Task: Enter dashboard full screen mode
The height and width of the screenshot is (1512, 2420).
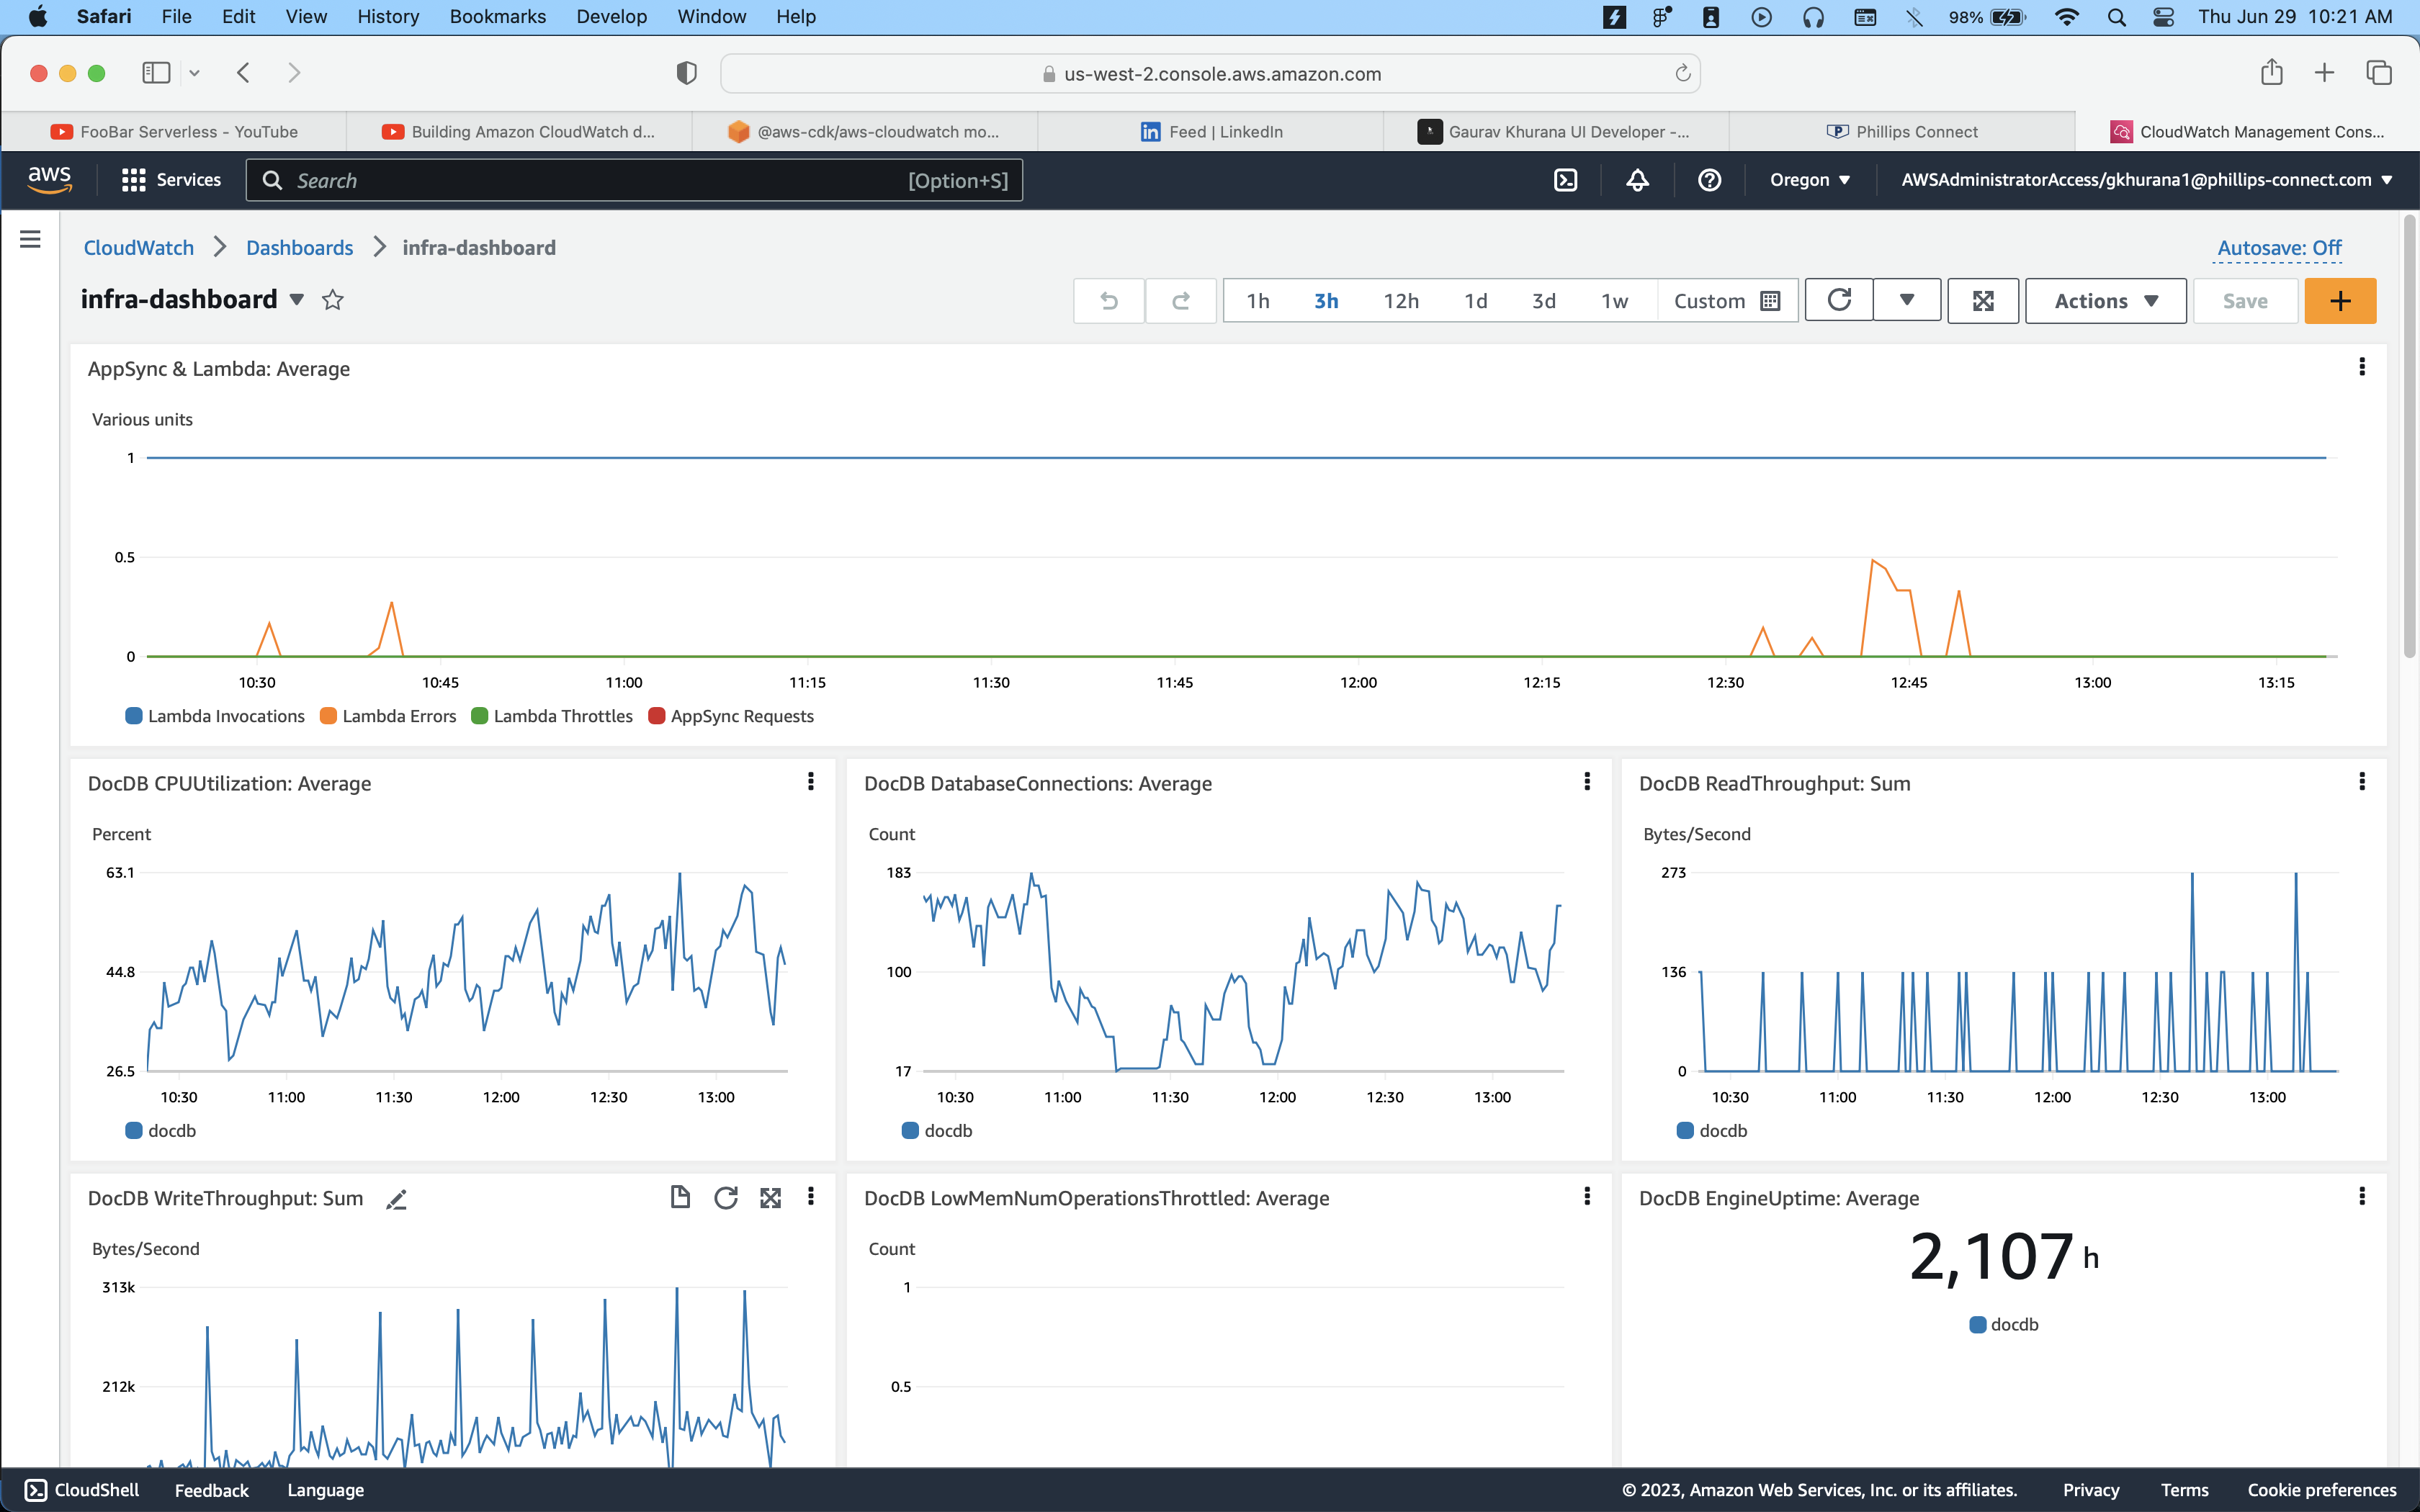Action: 1983,301
